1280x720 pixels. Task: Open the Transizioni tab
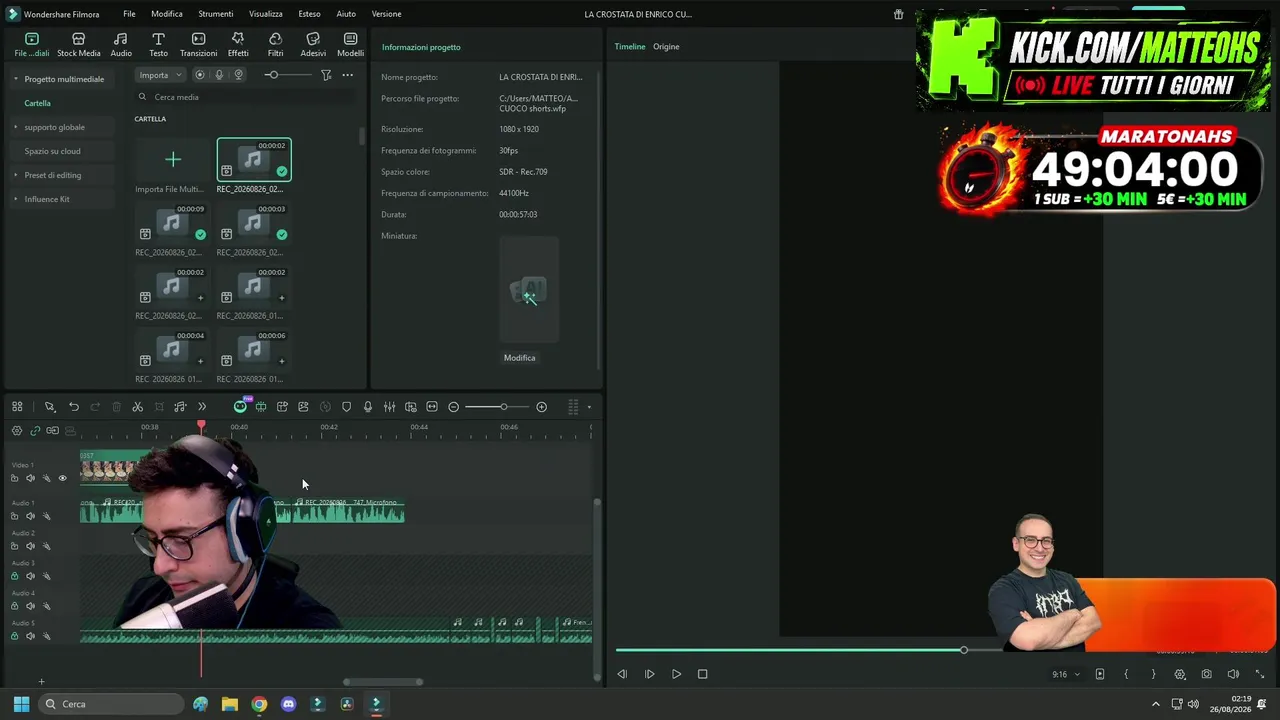(x=198, y=45)
